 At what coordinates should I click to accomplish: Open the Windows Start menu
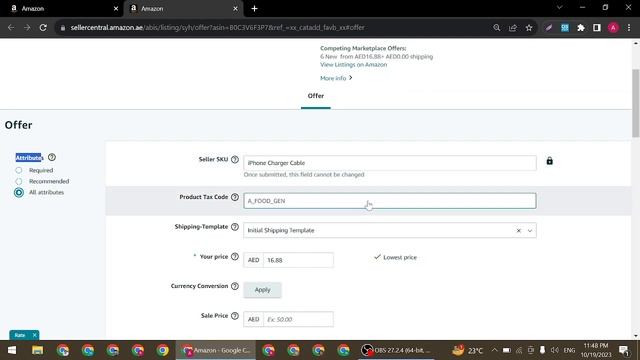(12, 350)
